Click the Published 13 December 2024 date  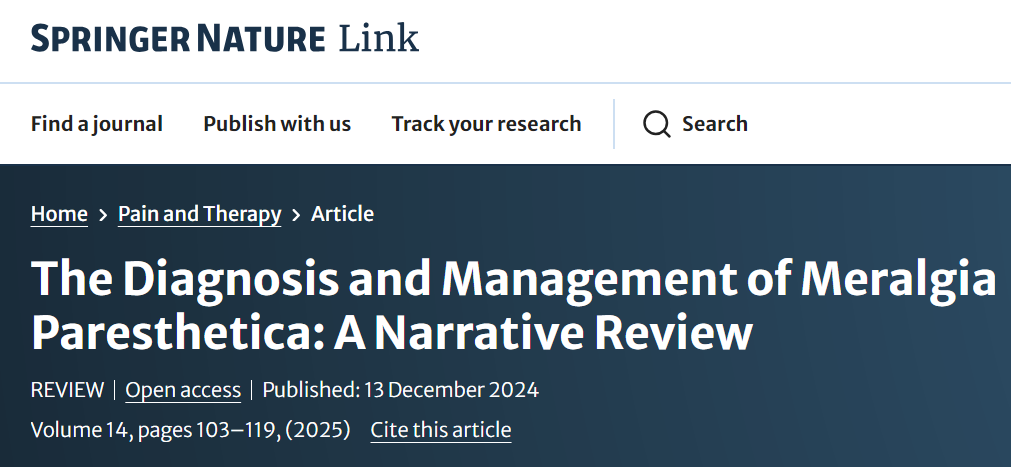tap(400, 390)
